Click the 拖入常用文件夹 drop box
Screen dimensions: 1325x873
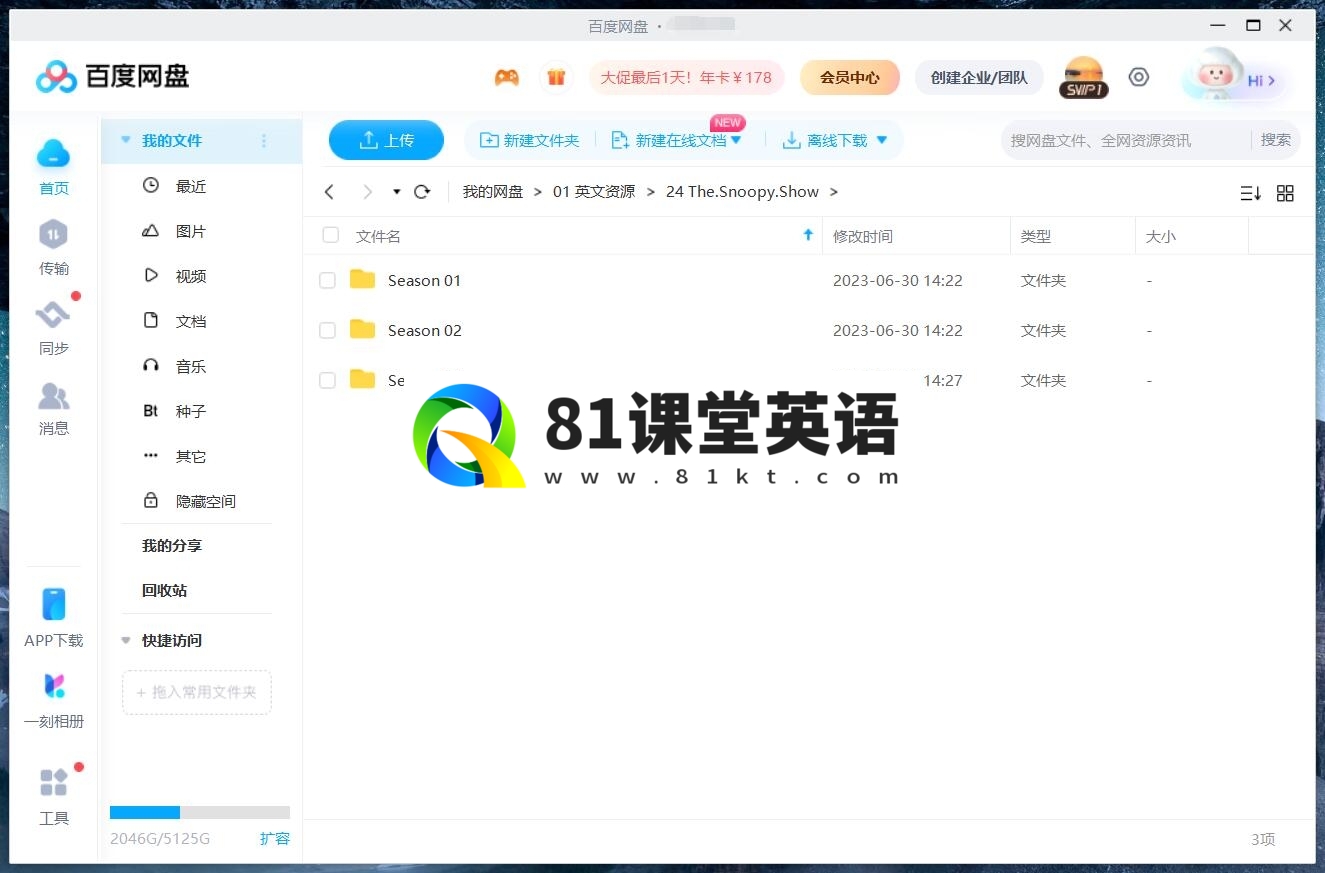(x=197, y=692)
